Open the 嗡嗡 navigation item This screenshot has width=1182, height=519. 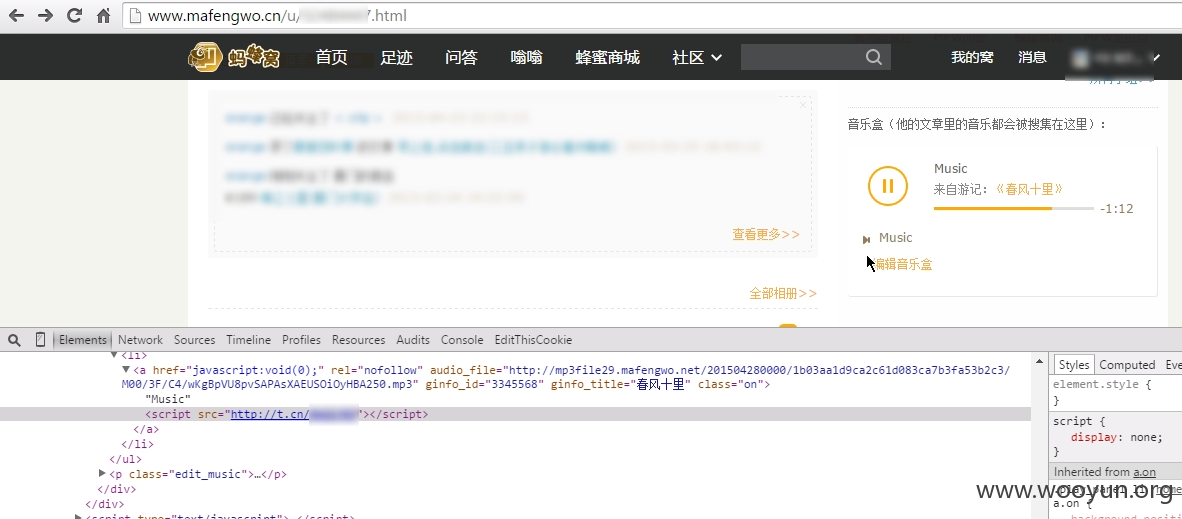(x=526, y=57)
